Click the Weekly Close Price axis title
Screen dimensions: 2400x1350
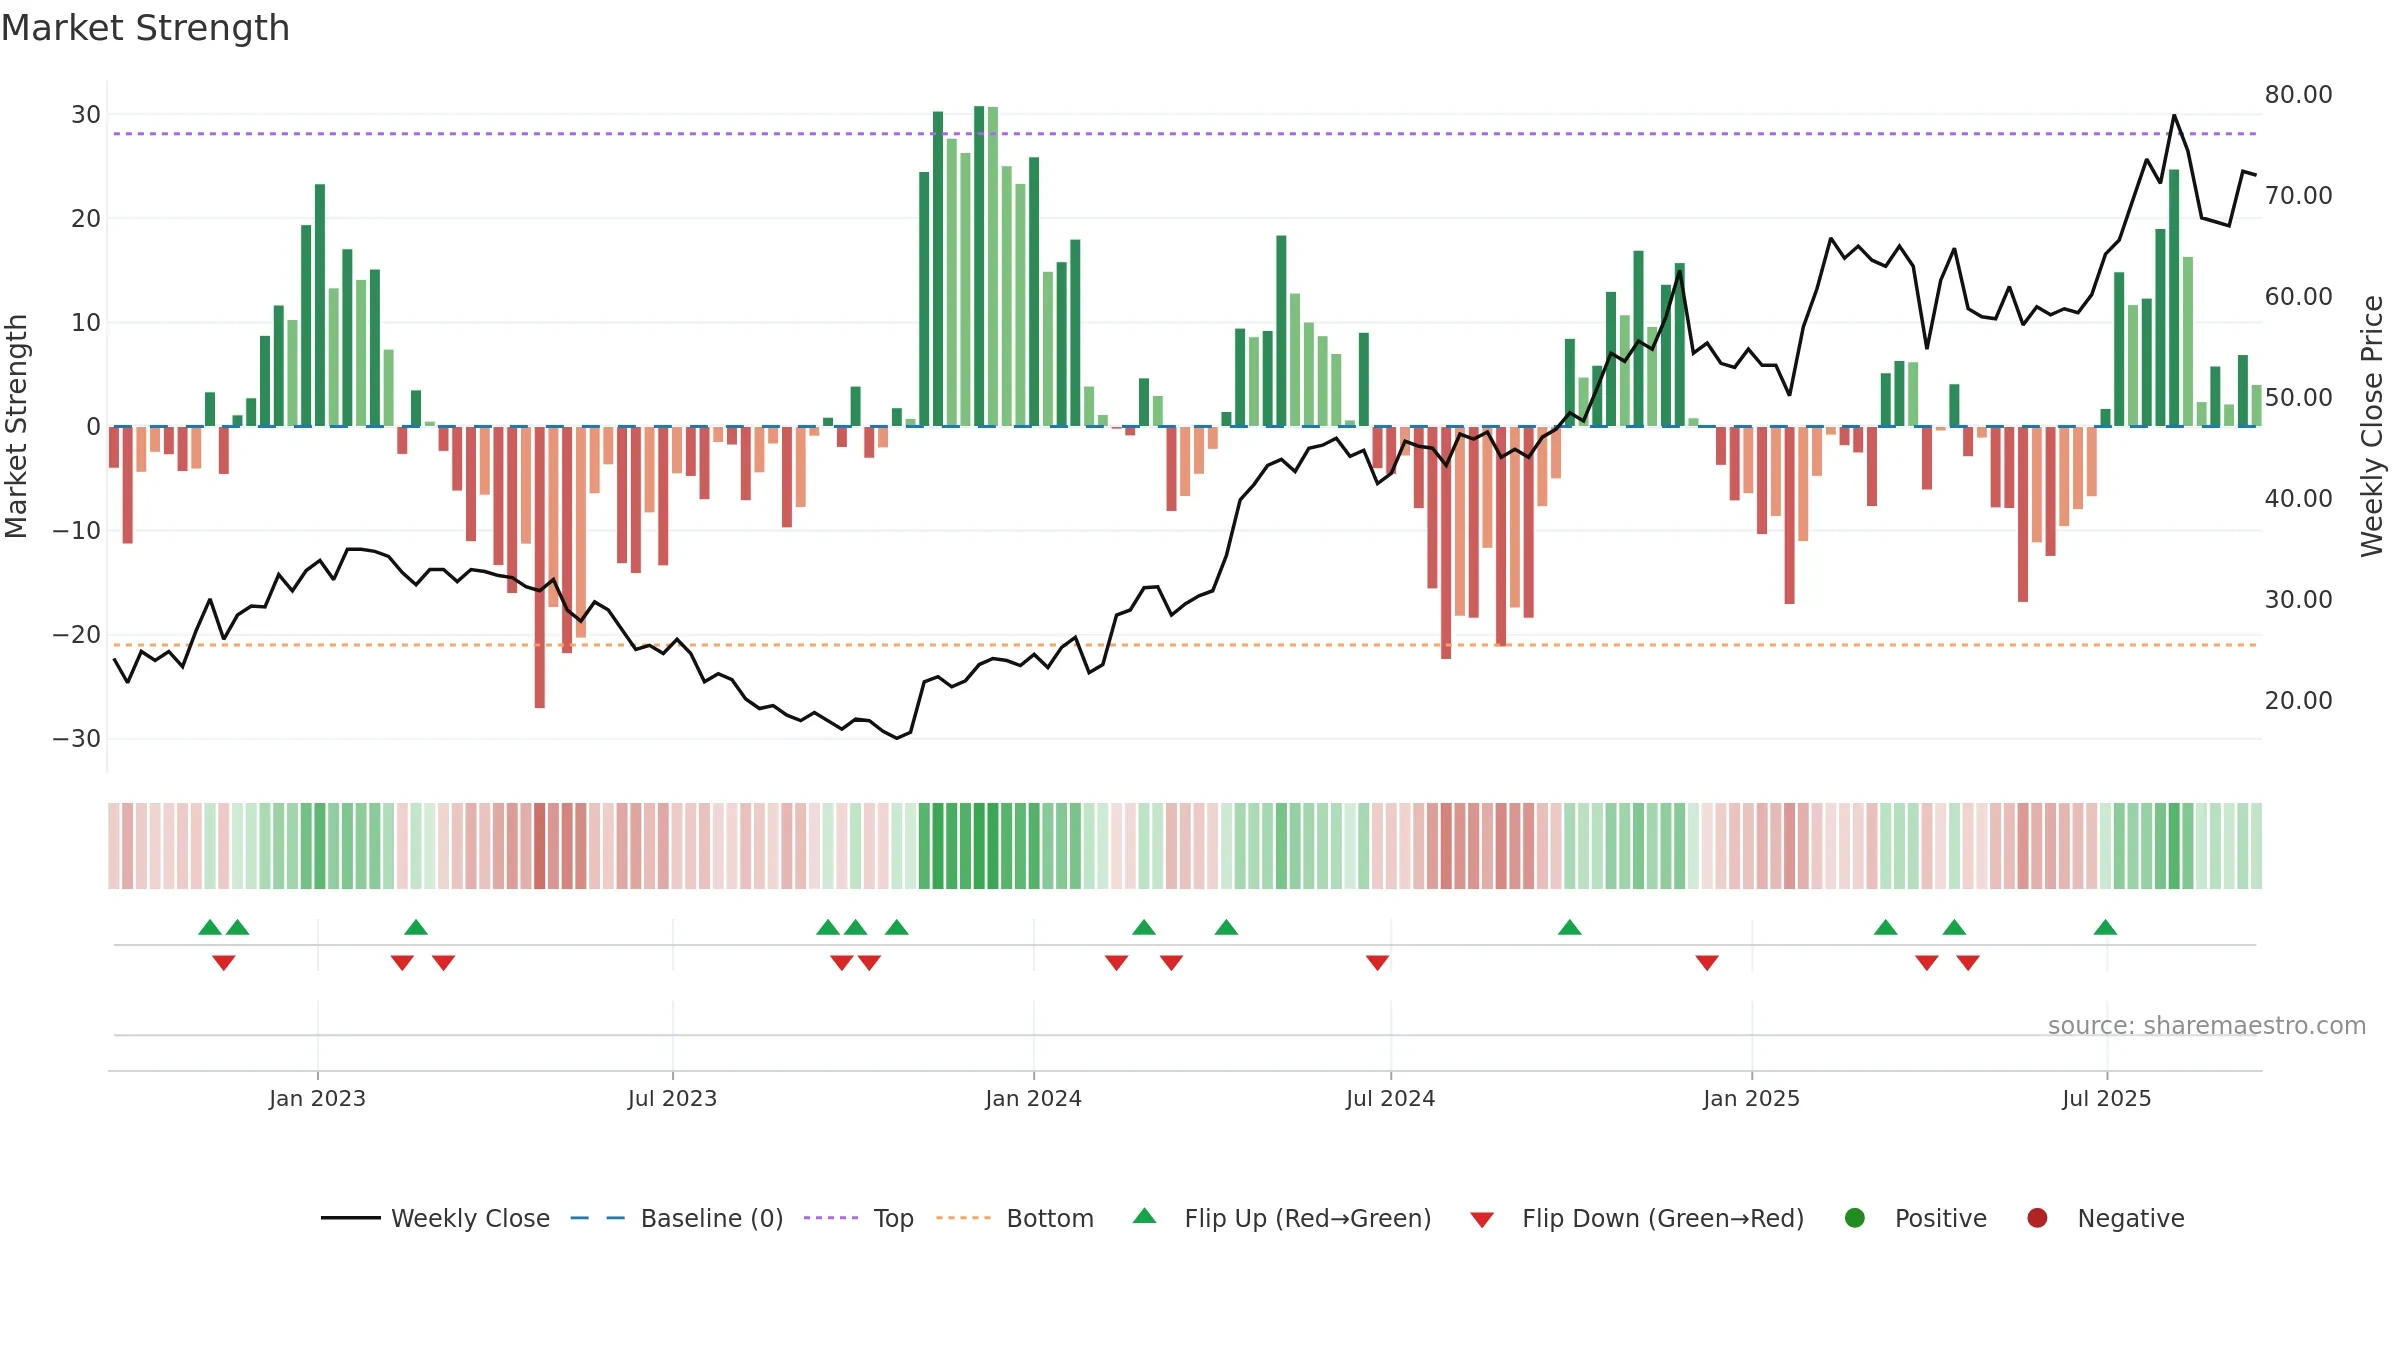[2372, 426]
